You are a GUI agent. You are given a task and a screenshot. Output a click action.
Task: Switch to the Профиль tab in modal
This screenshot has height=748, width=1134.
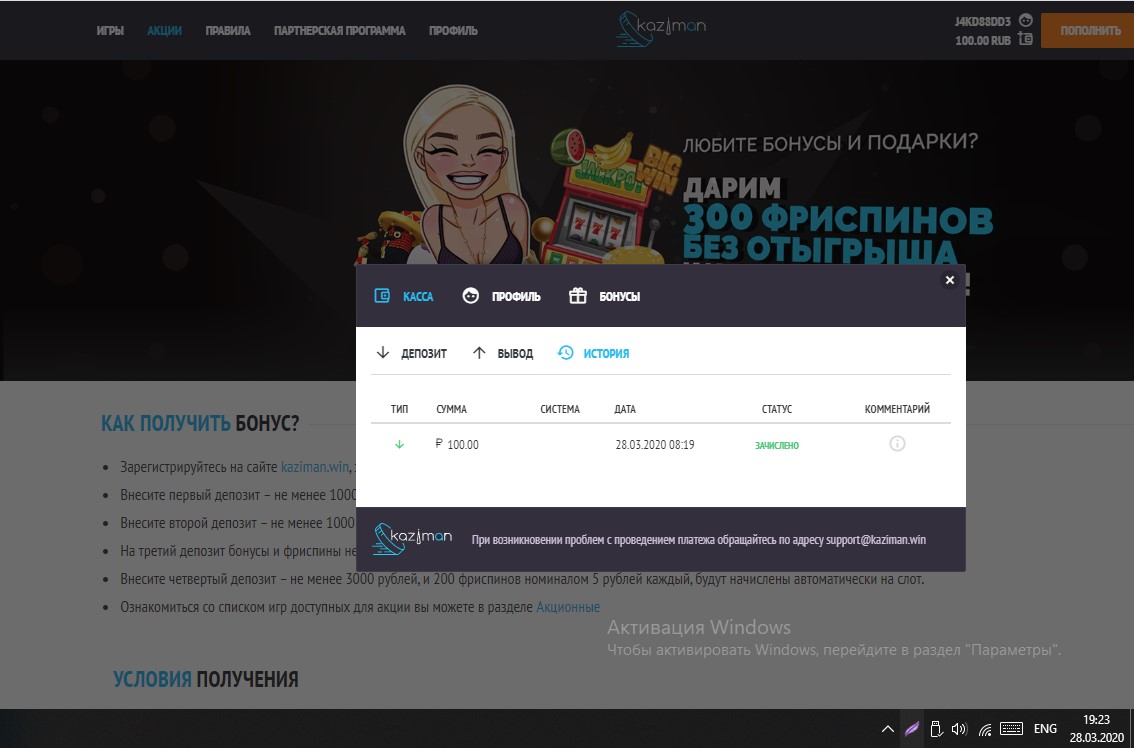[502, 297]
